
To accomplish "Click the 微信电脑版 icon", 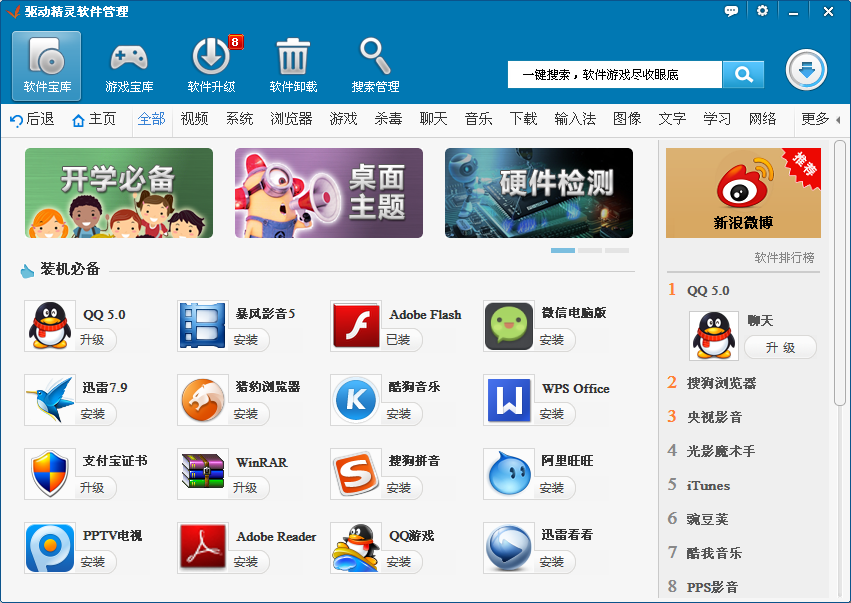I will [x=509, y=326].
